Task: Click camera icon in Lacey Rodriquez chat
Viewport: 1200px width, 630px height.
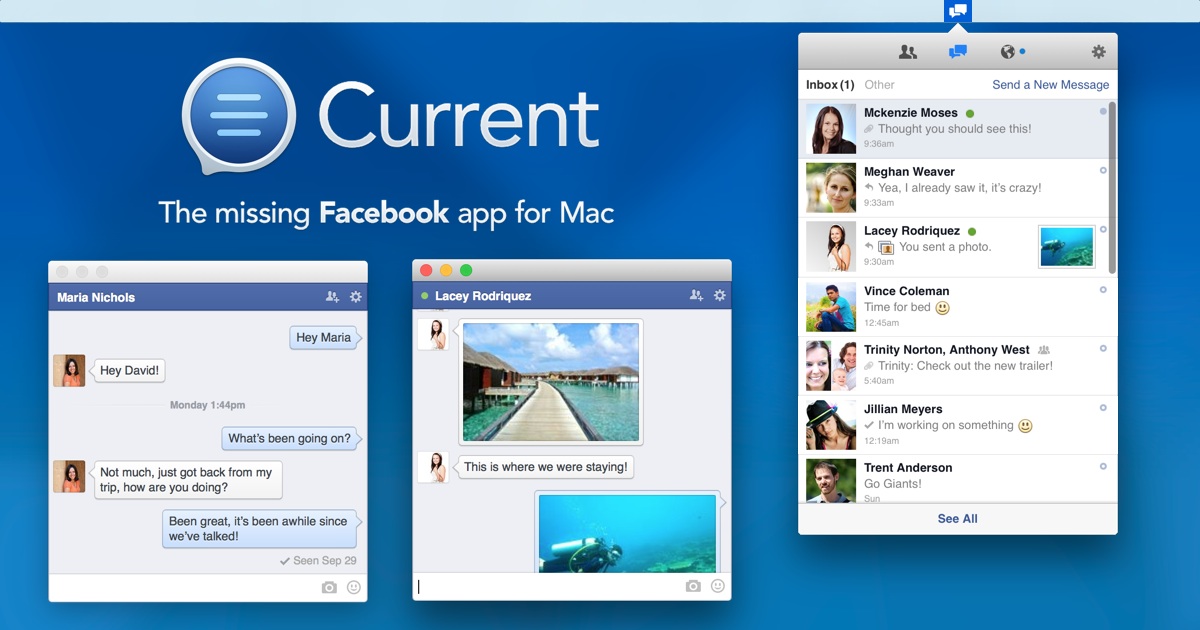Action: 693,586
